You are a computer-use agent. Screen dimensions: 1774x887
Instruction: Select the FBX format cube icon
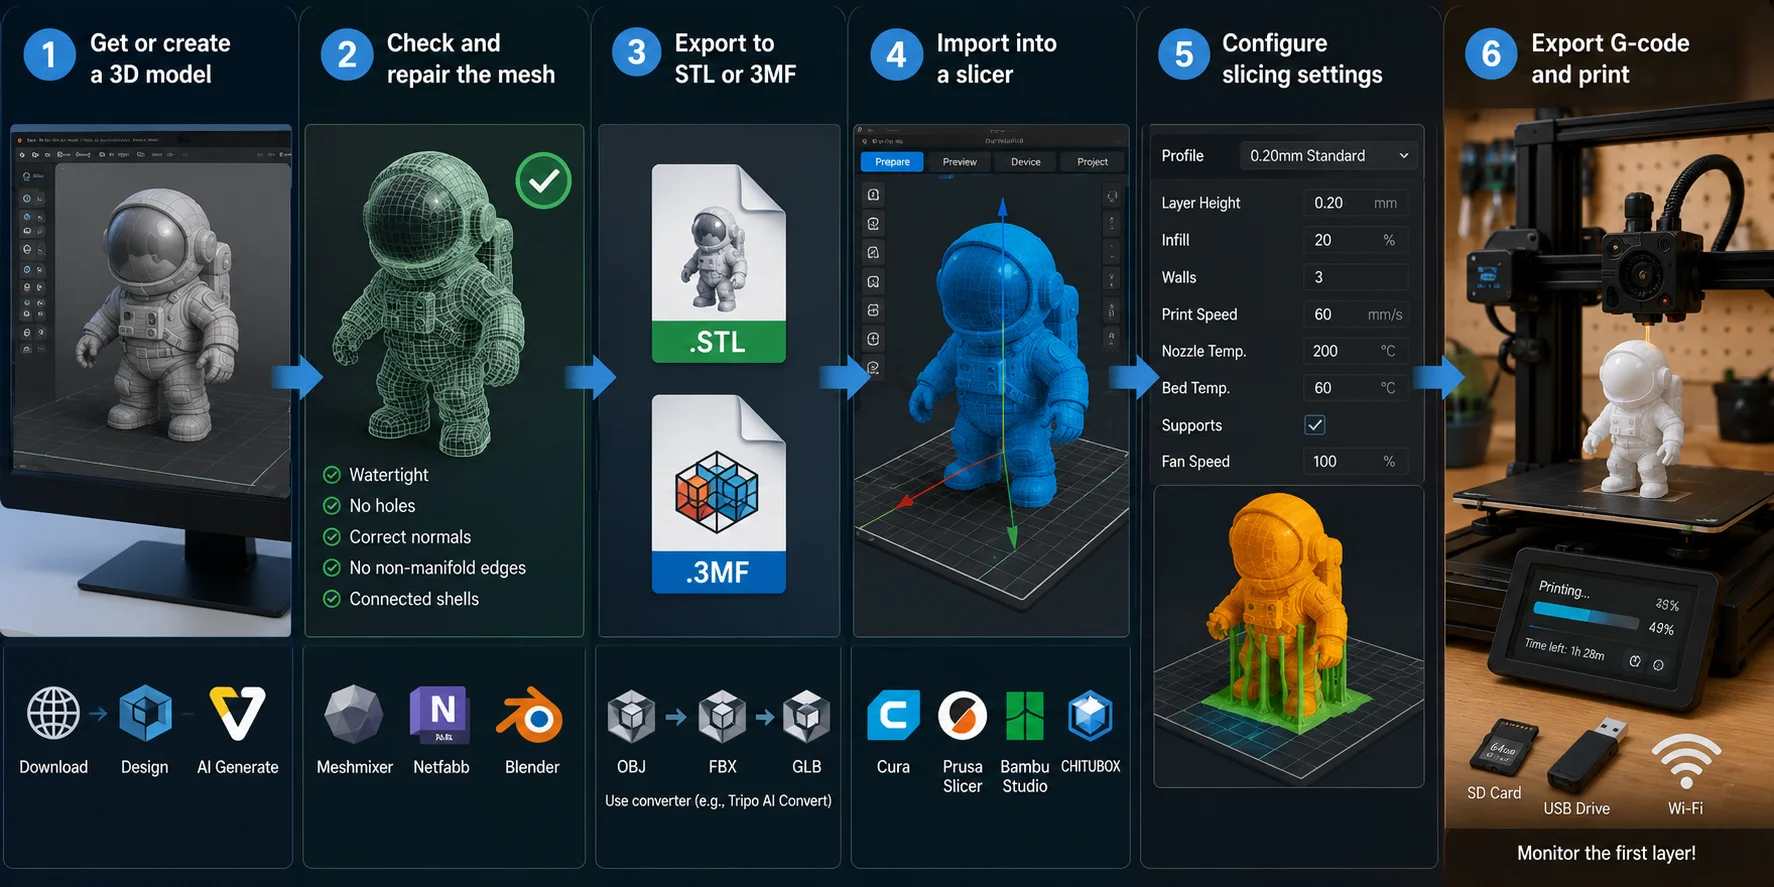pos(722,716)
